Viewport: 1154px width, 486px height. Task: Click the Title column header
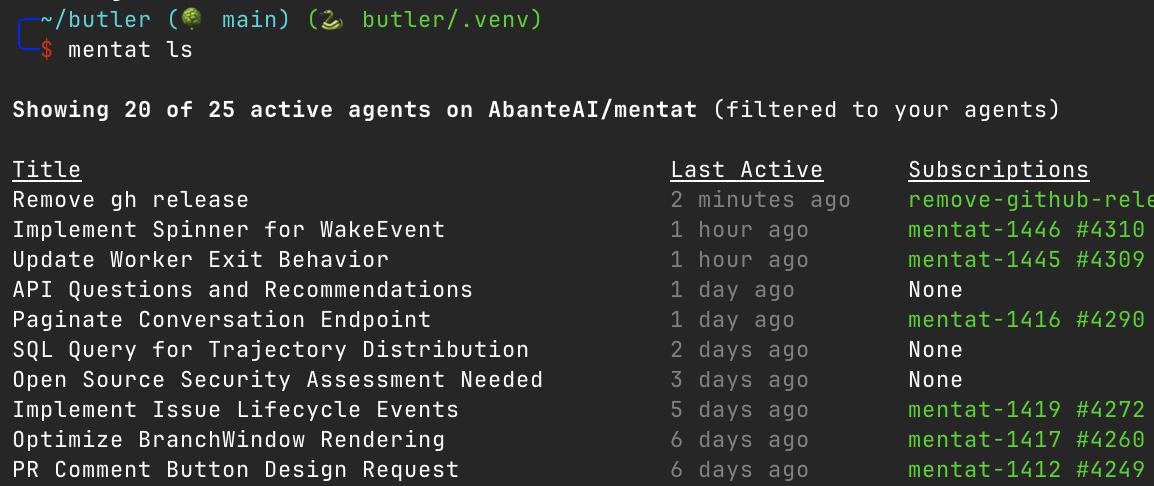pos(47,170)
